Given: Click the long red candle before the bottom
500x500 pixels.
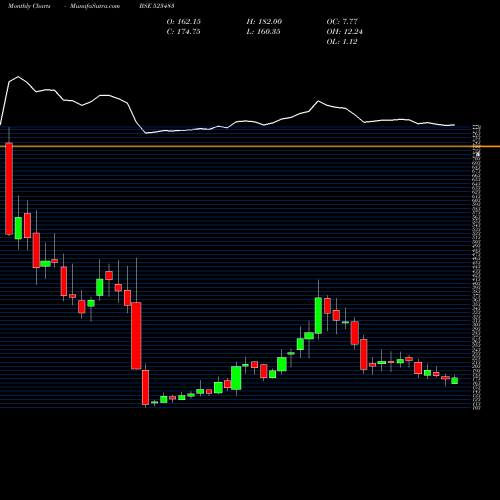Looking at the screenshot, I should point(136,336).
